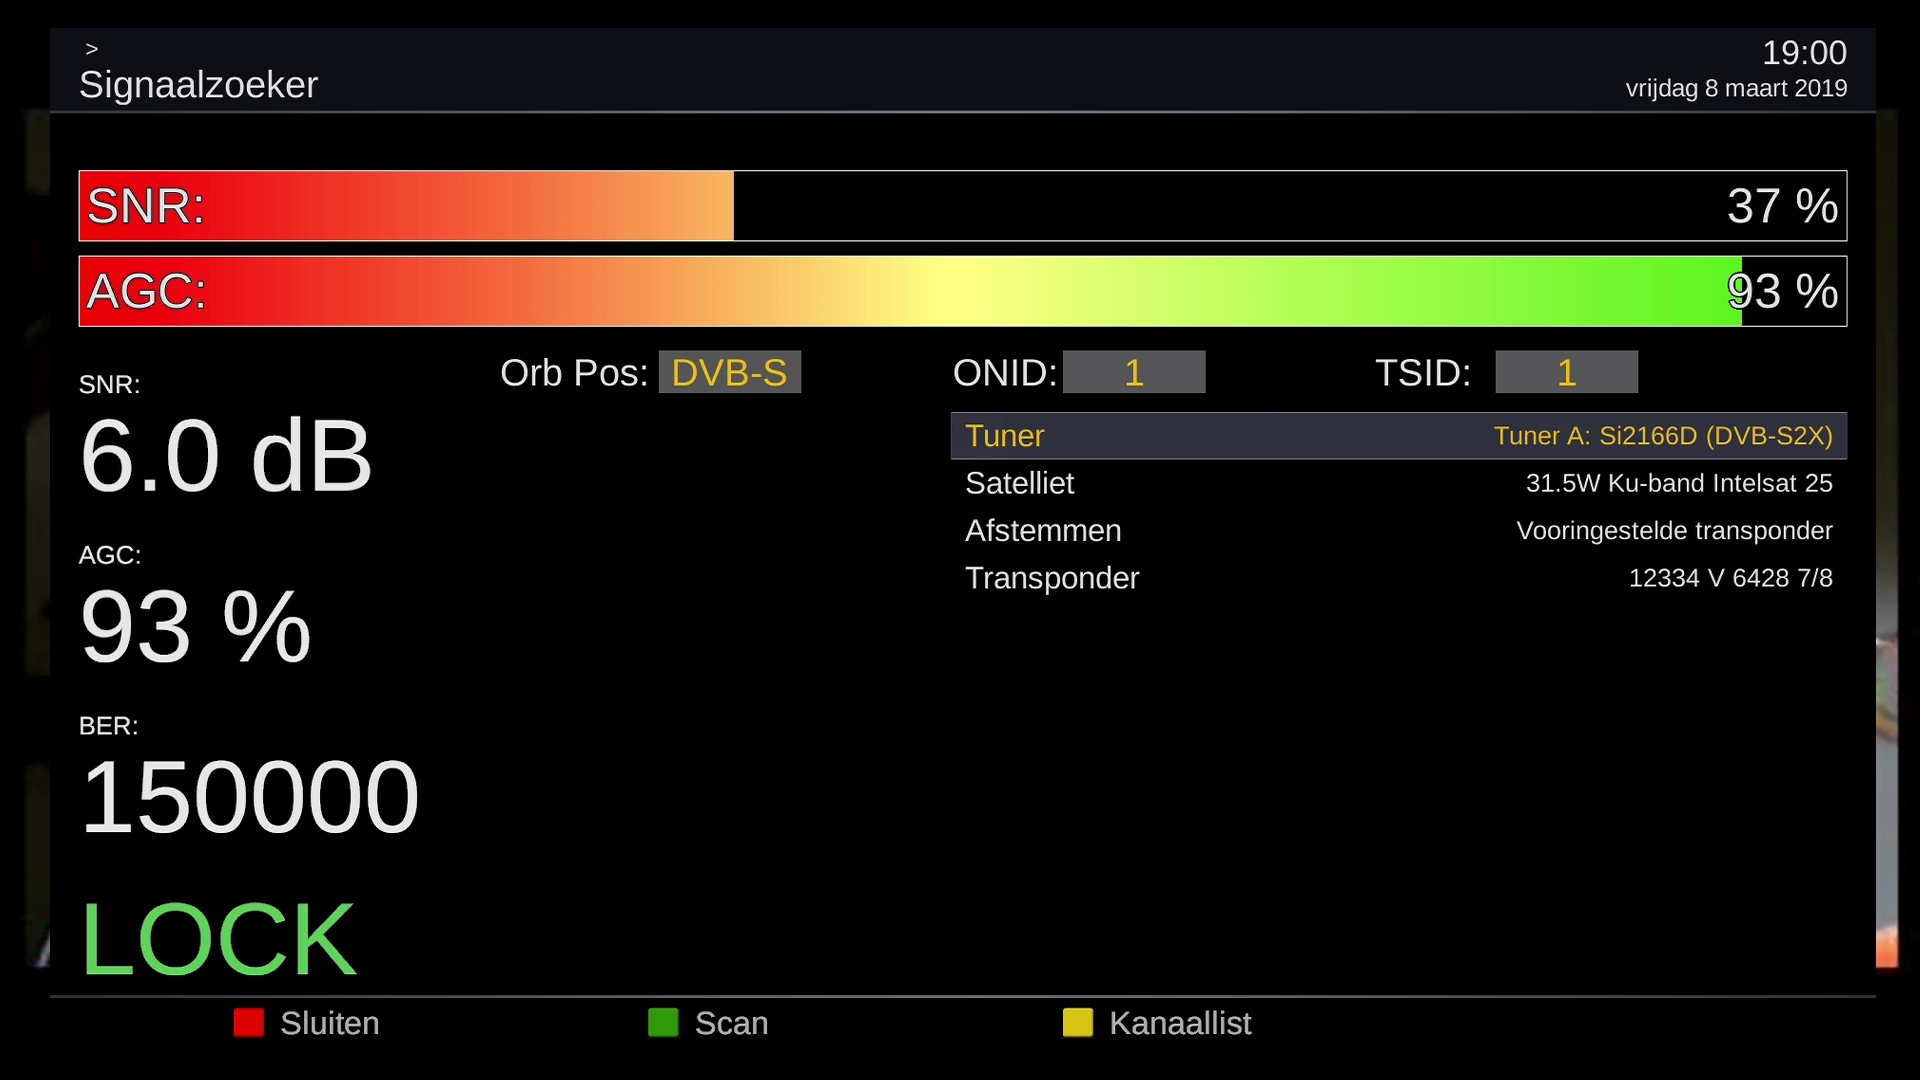
Task: Select the Tuner row
Action: tap(1398, 436)
